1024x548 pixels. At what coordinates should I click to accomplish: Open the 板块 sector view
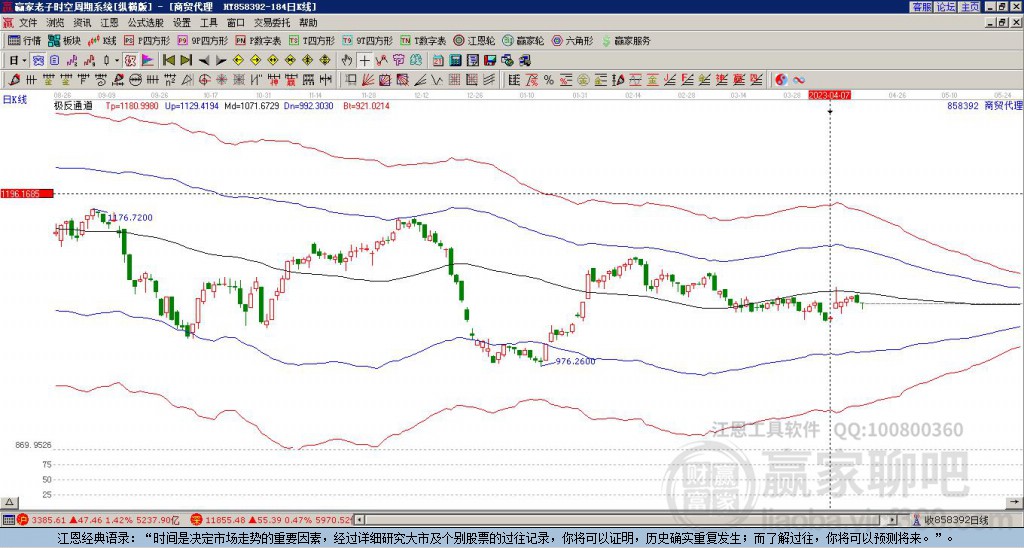[64, 40]
